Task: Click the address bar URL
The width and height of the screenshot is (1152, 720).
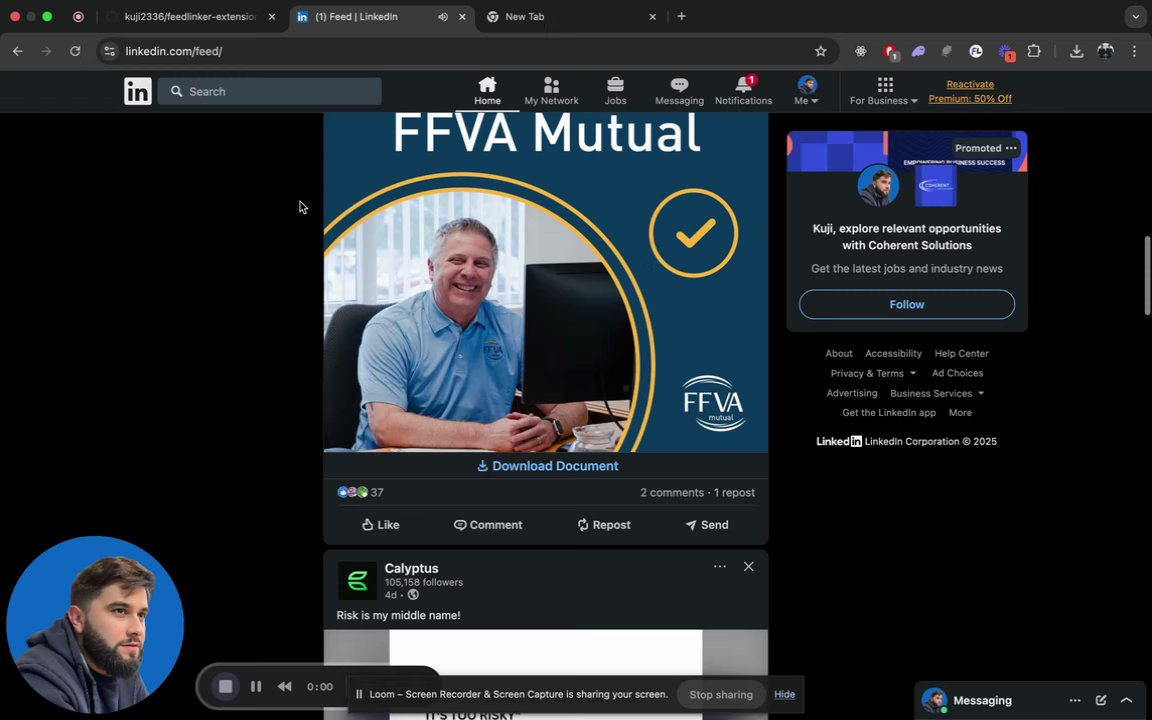Action: tap(173, 51)
